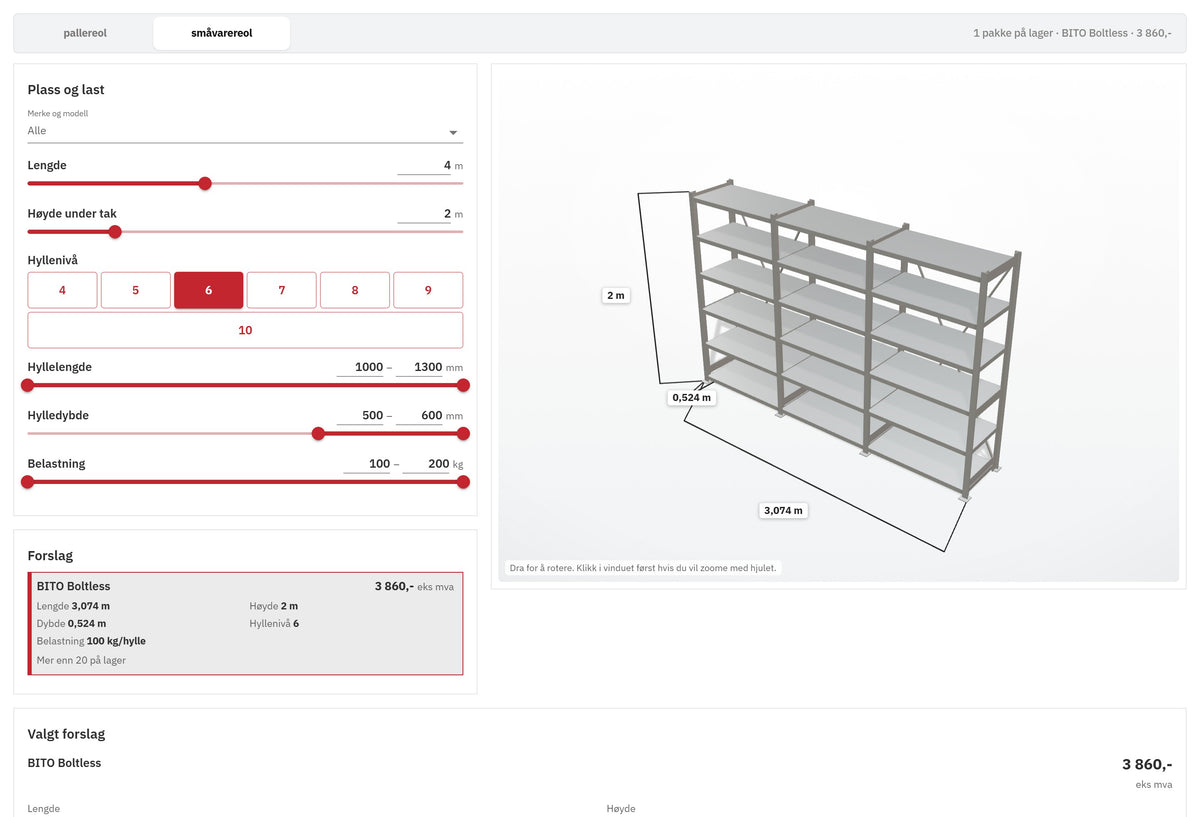Click the 3D shelf model preview

pos(838,326)
